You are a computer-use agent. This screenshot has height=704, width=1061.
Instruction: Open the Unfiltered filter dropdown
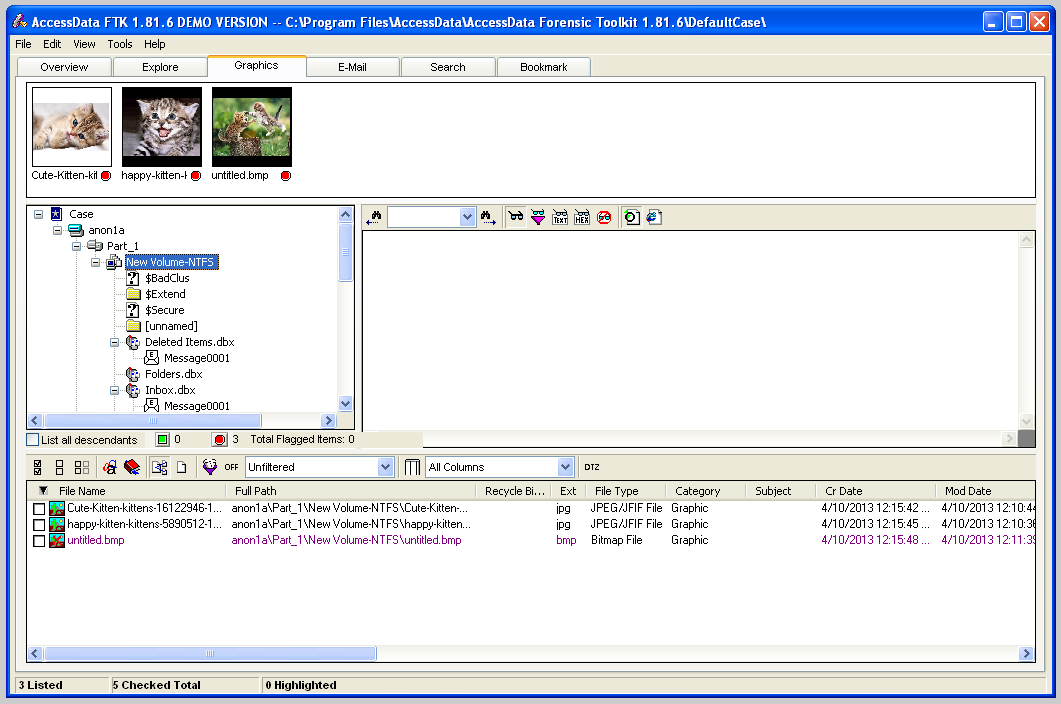point(385,467)
